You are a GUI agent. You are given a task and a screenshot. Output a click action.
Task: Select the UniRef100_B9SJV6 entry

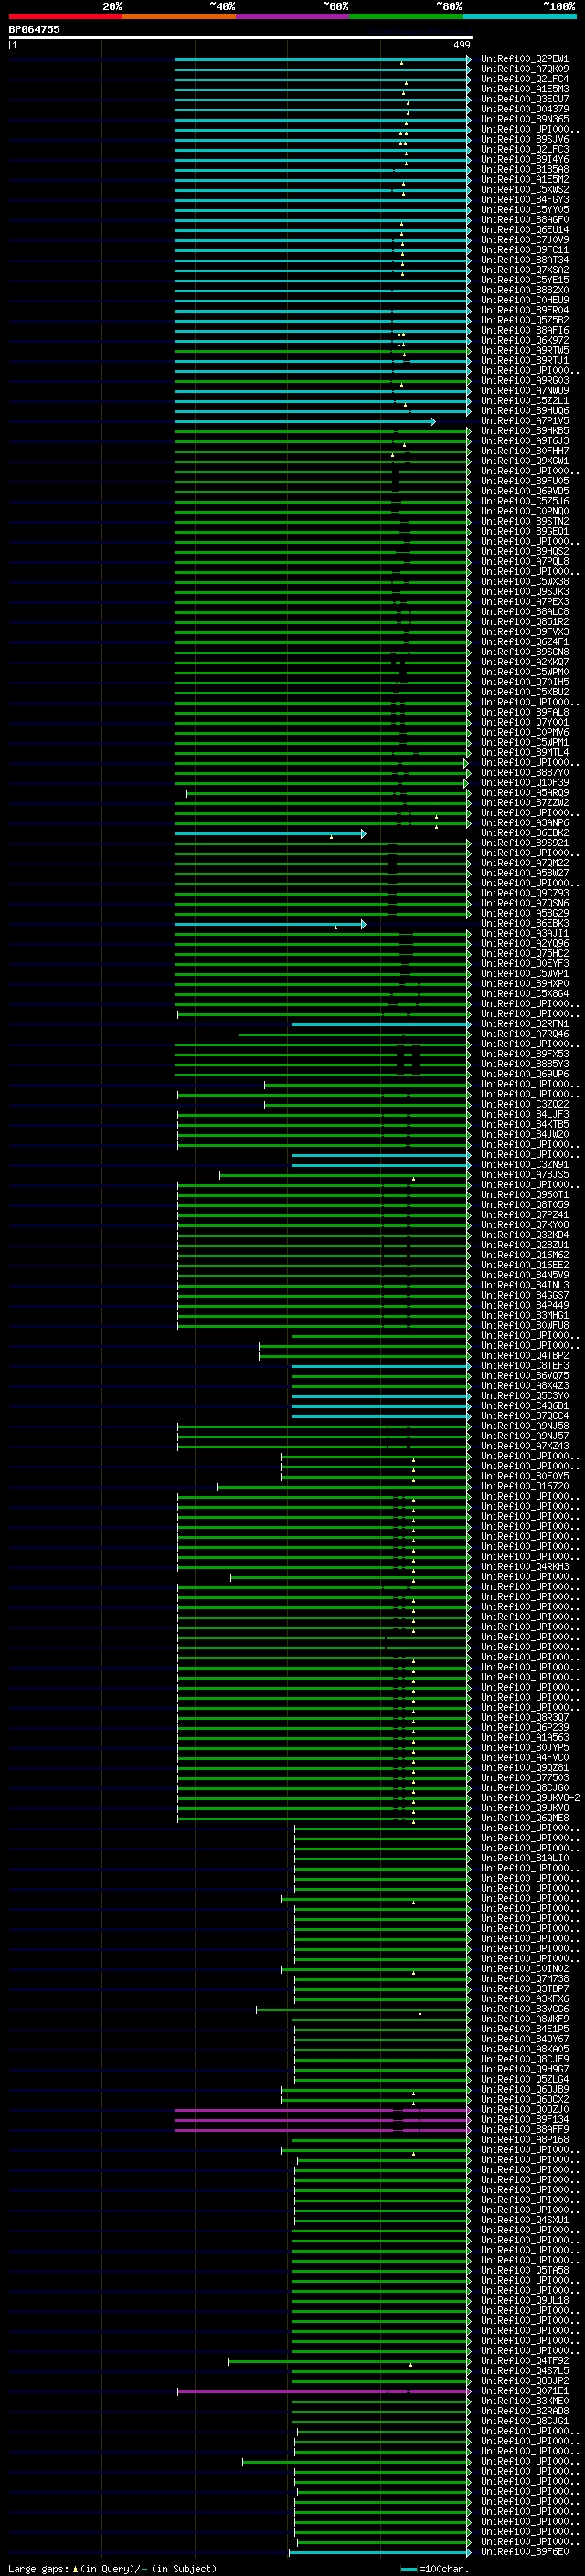pyautogui.click(x=524, y=139)
